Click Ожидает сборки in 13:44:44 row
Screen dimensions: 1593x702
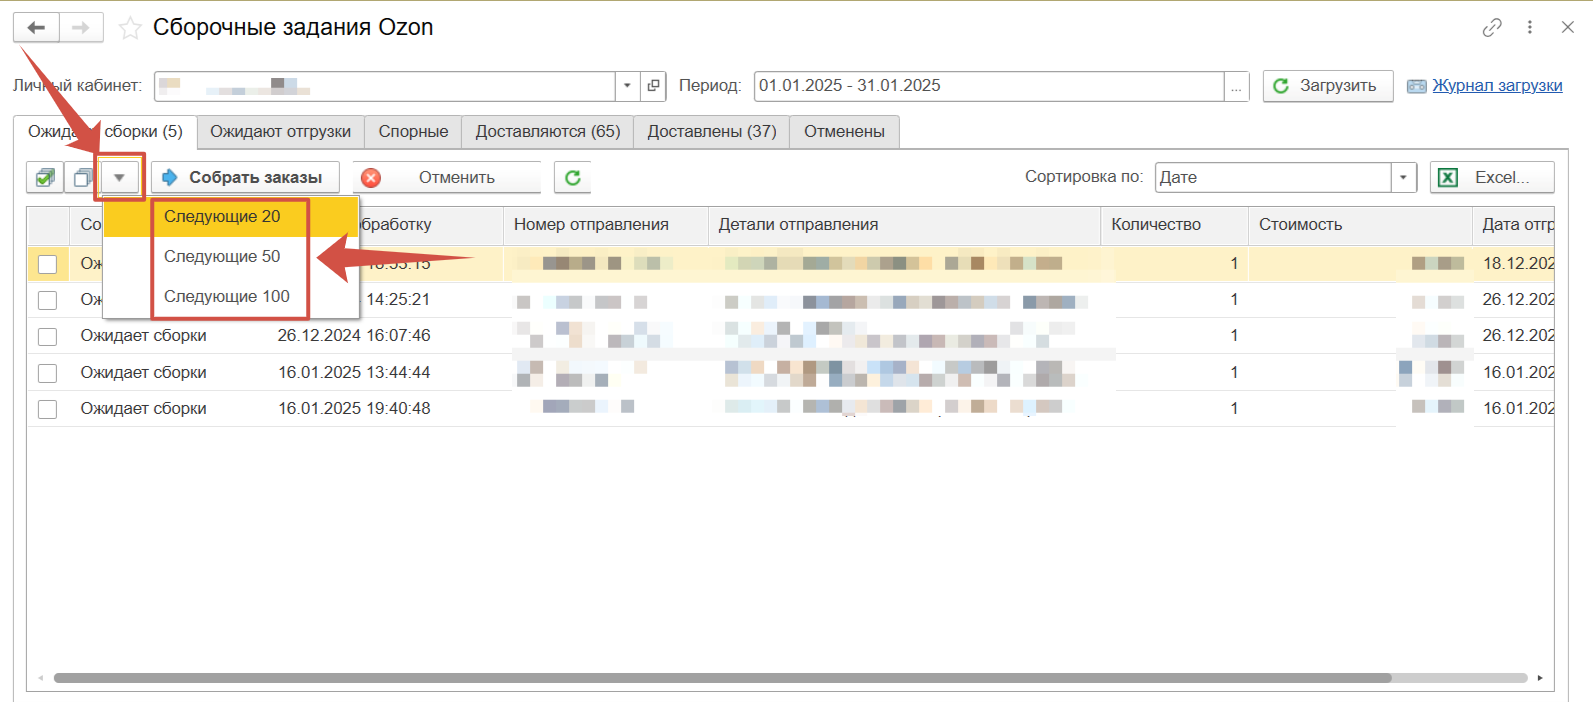(x=143, y=373)
